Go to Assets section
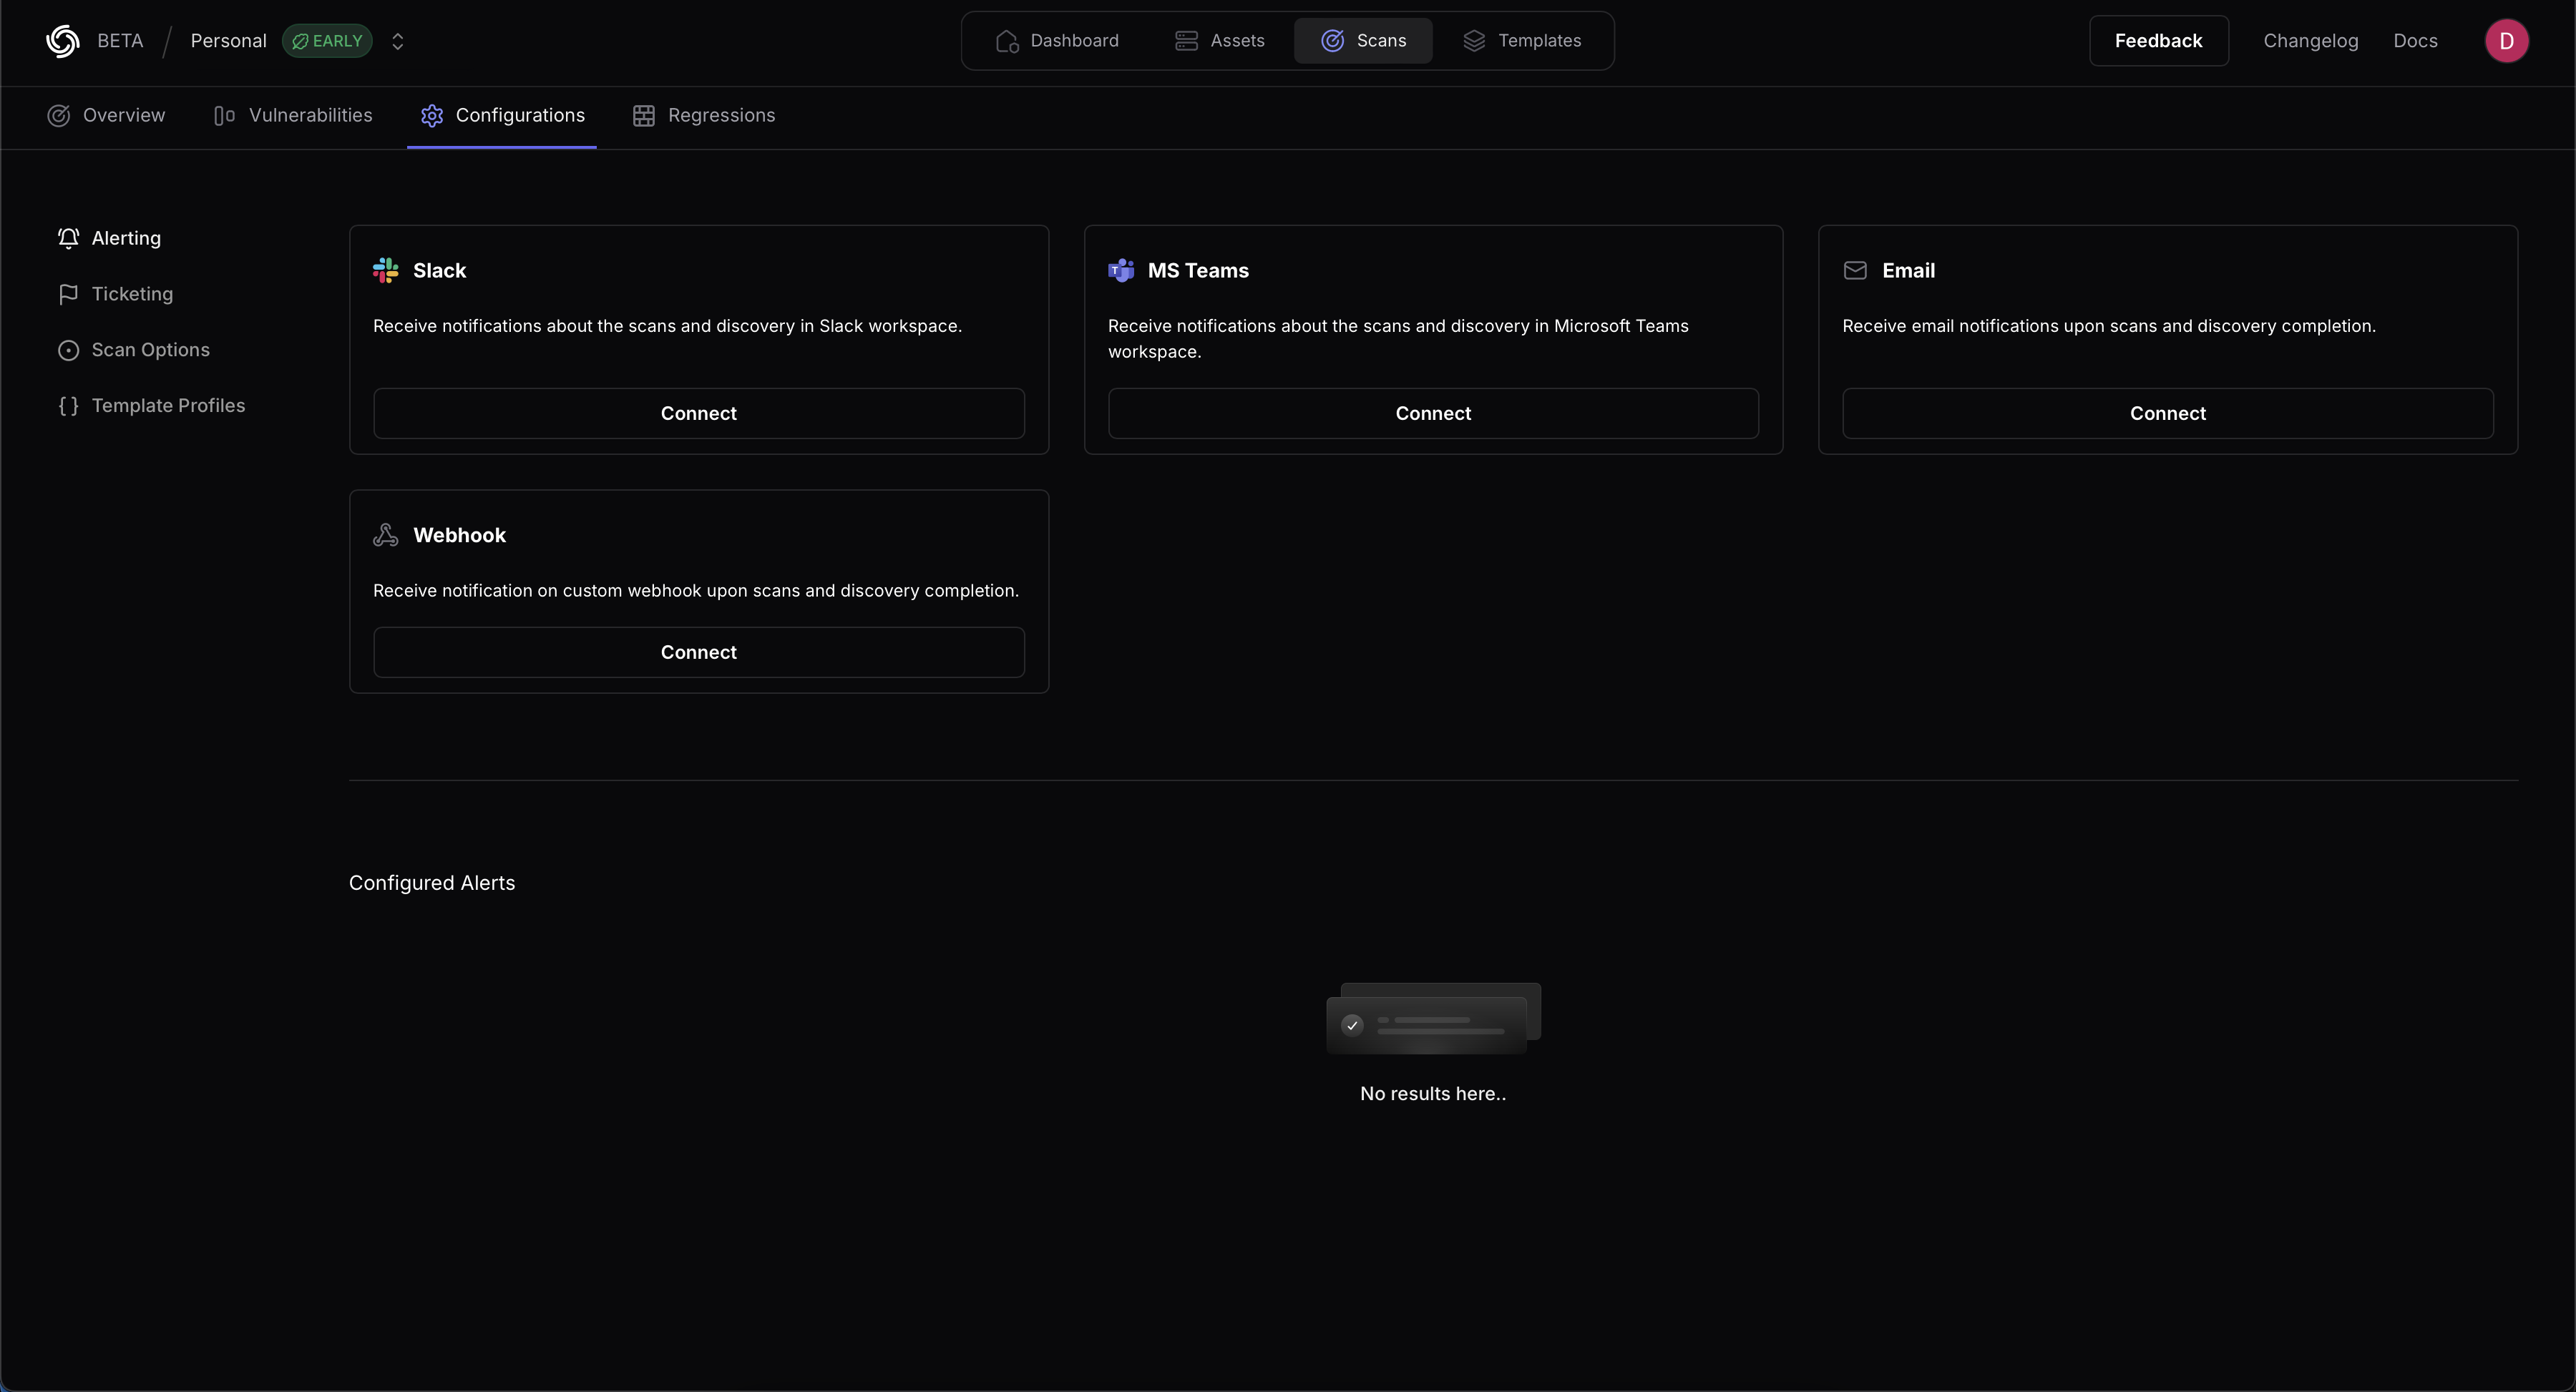The image size is (2576, 1392). pyautogui.click(x=1219, y=41)
